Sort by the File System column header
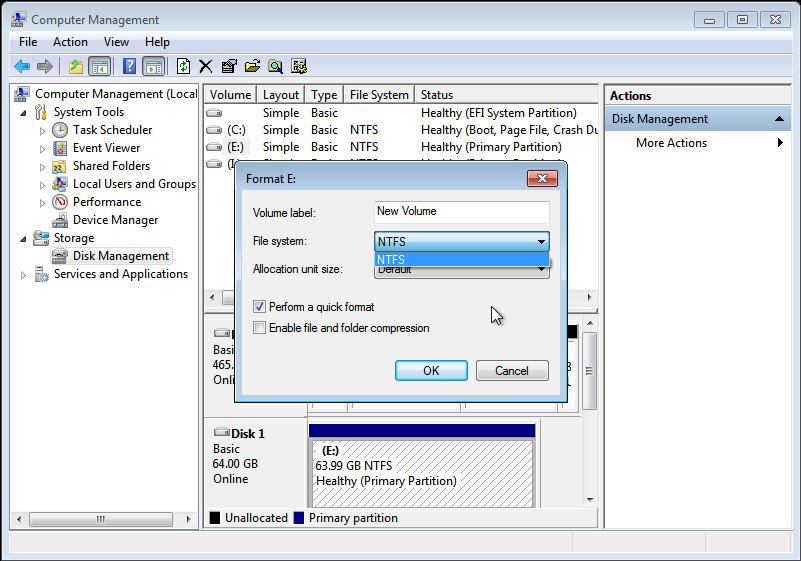Image resolution: width=801 pixels, height=561 pixels. [x=379, y=95]
